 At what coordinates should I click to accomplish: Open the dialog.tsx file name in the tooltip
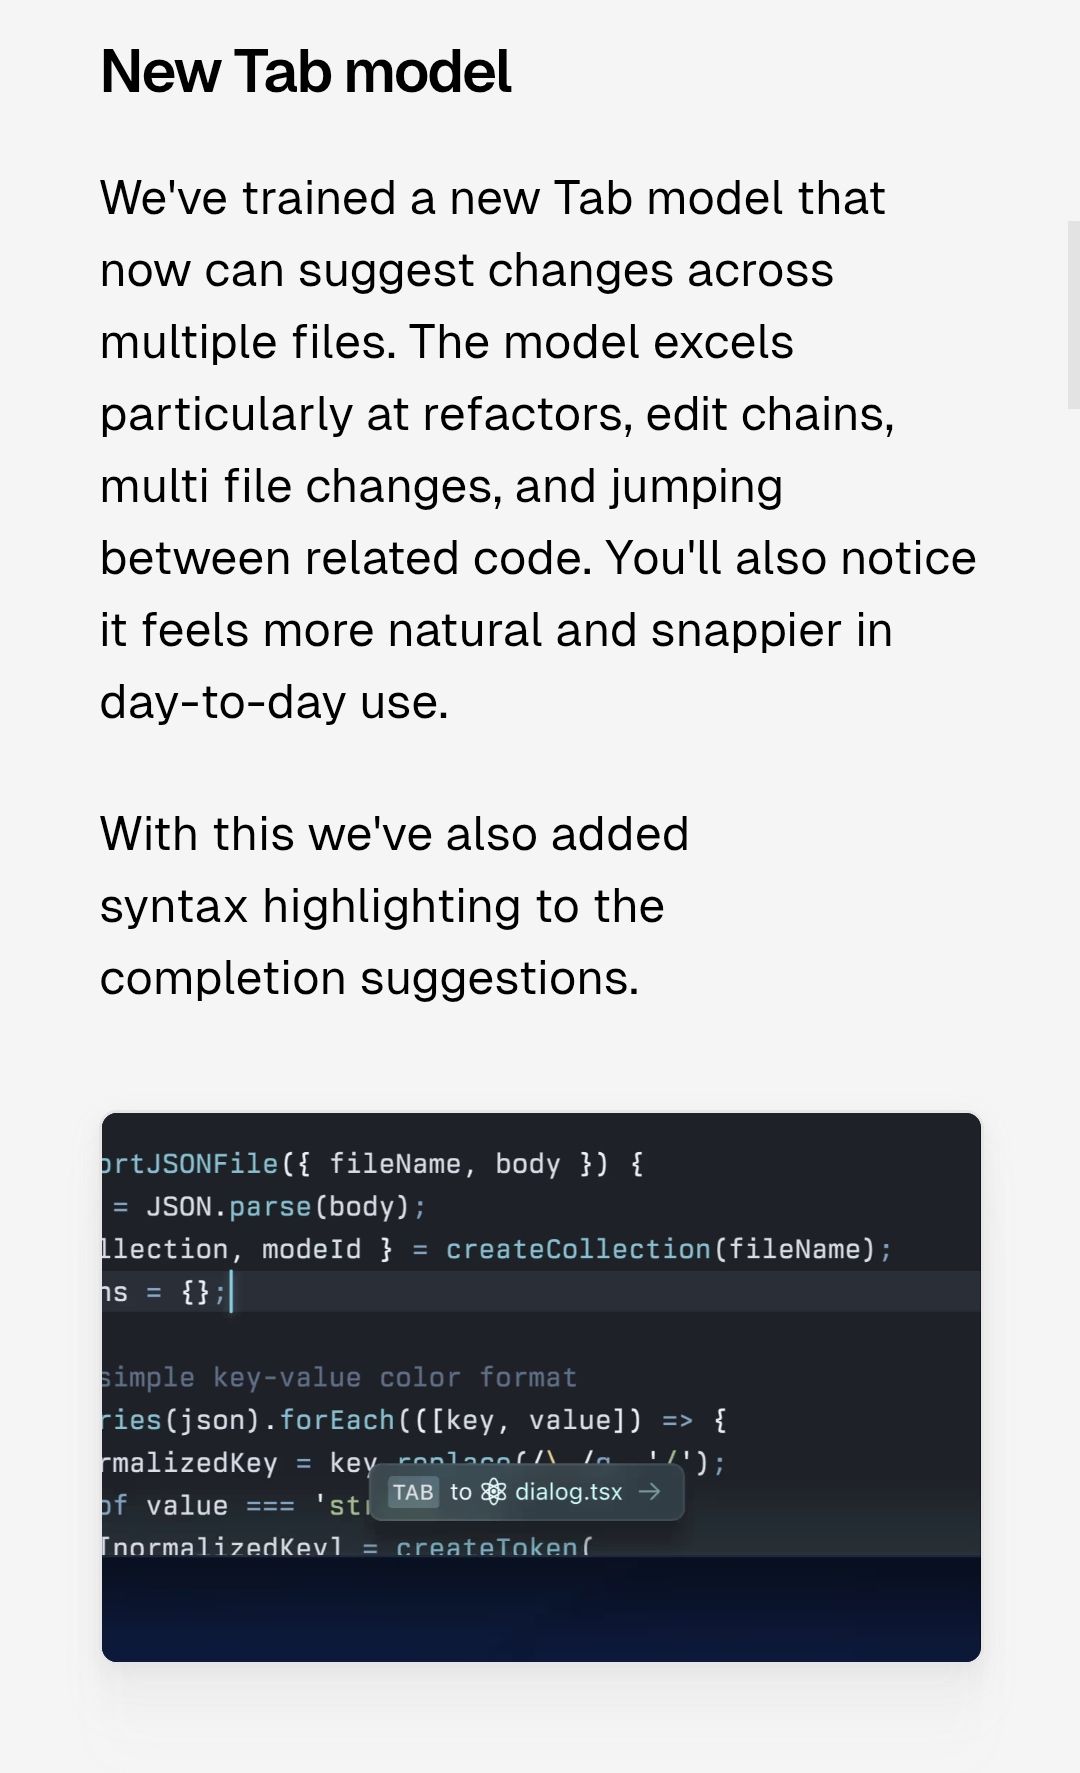pyautogui.click(x=568, y=1492)
